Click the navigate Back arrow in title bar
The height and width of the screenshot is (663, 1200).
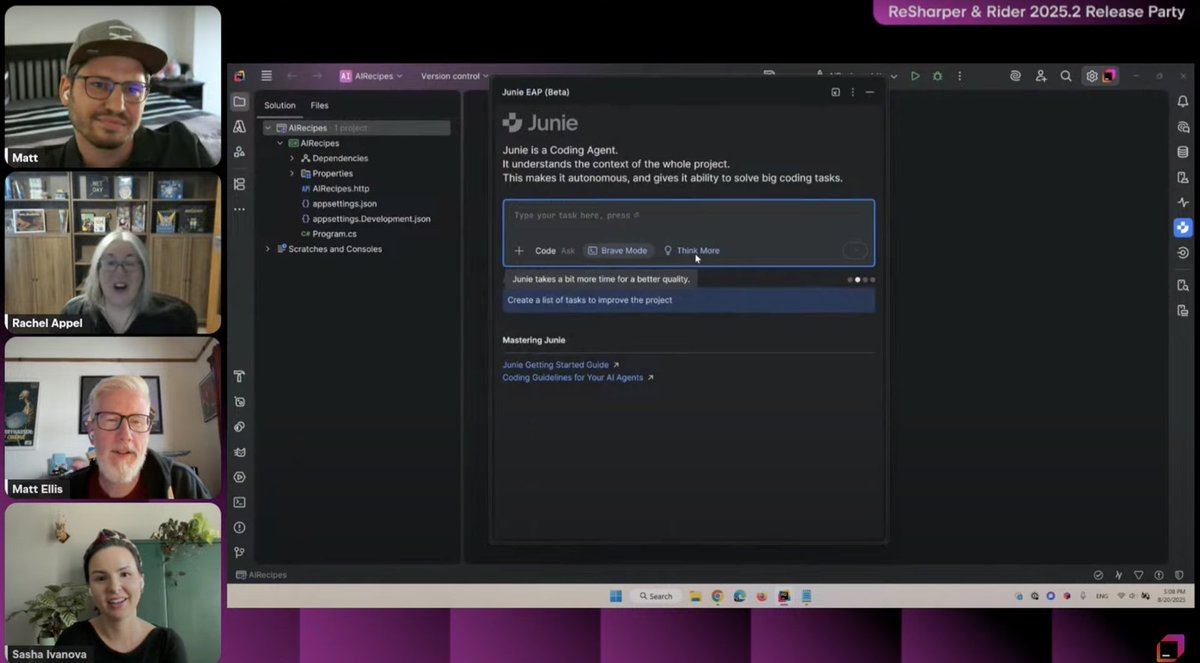point(292,76)
